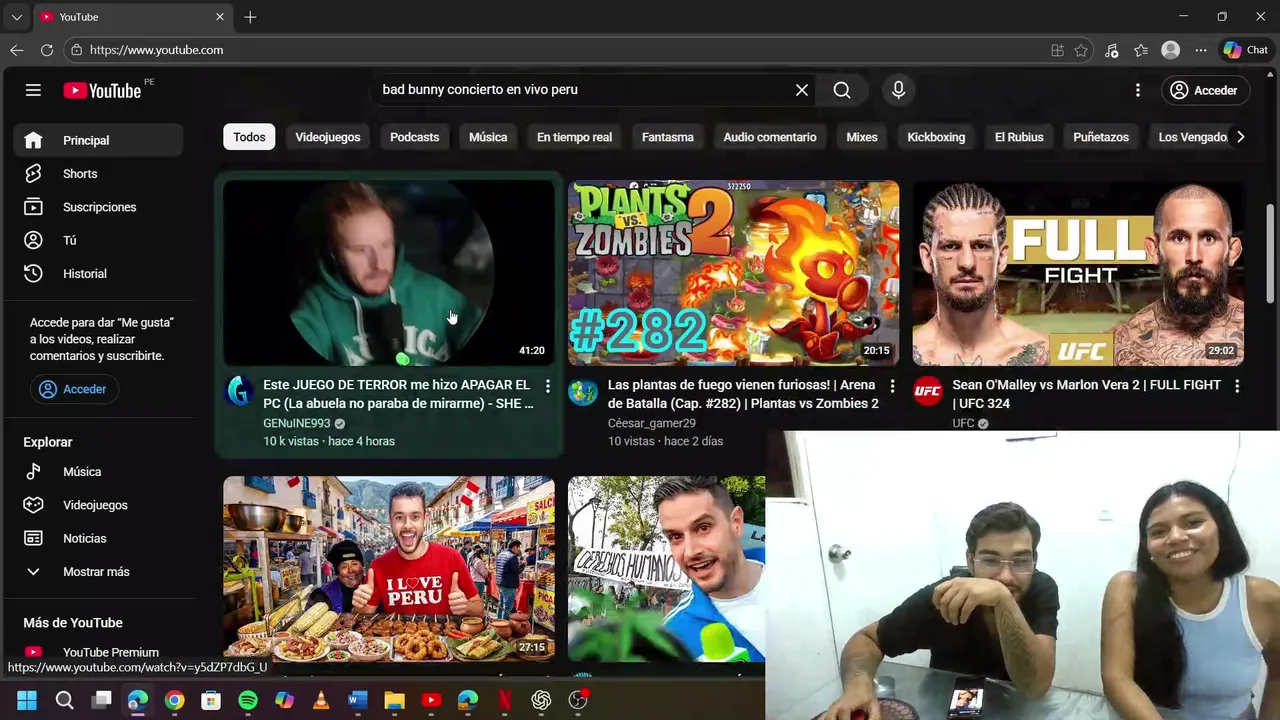Open YouTube settings three-dot menu
The image size is (1280, 720).
[1137, 90]
